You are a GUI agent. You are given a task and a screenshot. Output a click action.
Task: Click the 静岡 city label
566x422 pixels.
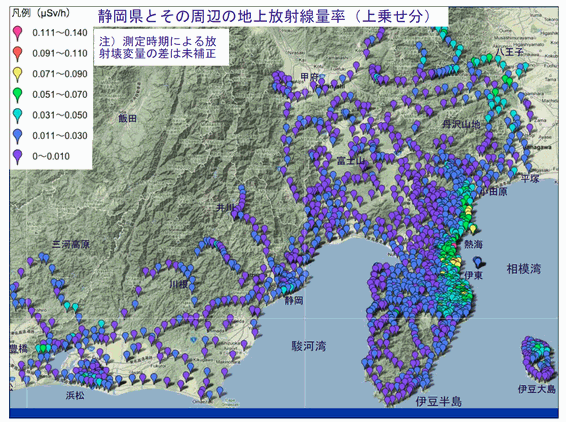(x=294, y=300)
